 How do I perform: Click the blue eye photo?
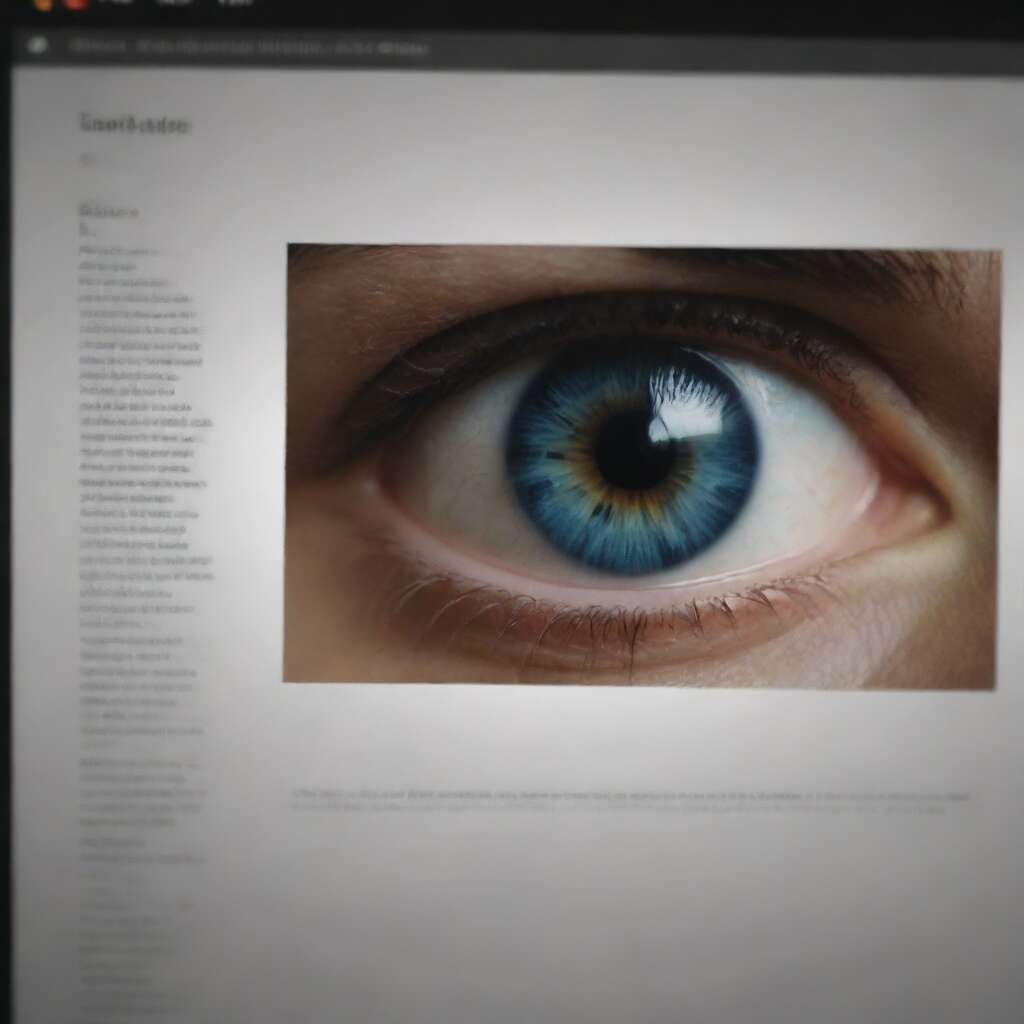[640, 465]
